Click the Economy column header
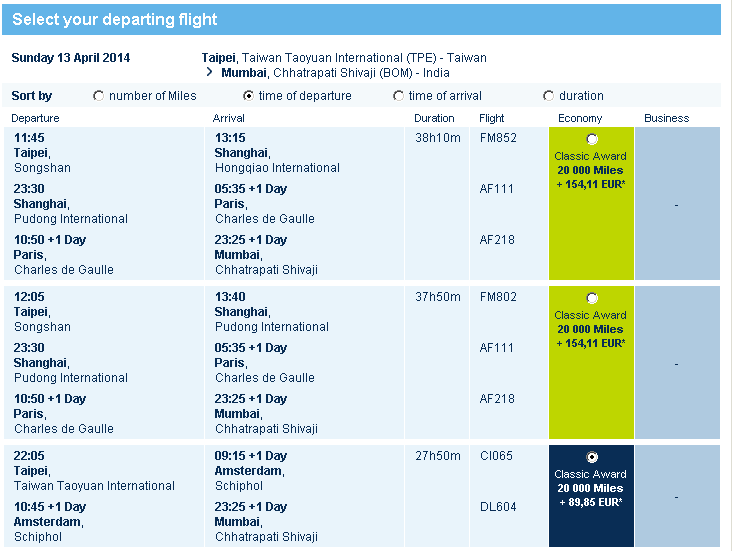Viewport: 734px width, 551px height. point(580,118)
